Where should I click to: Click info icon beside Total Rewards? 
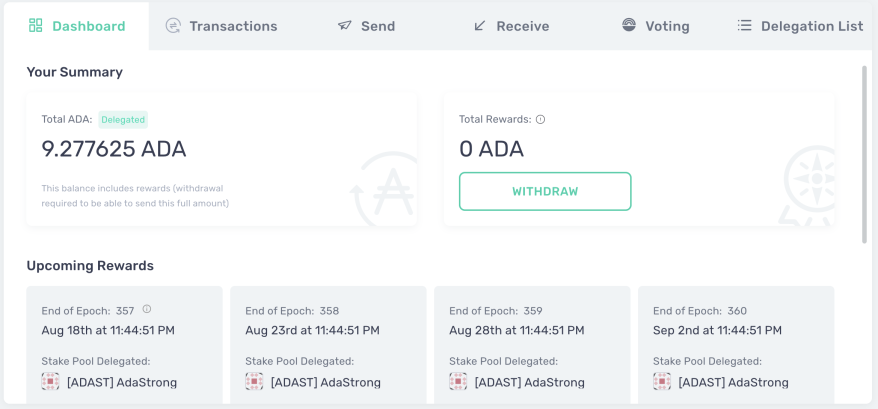[540, 119]
